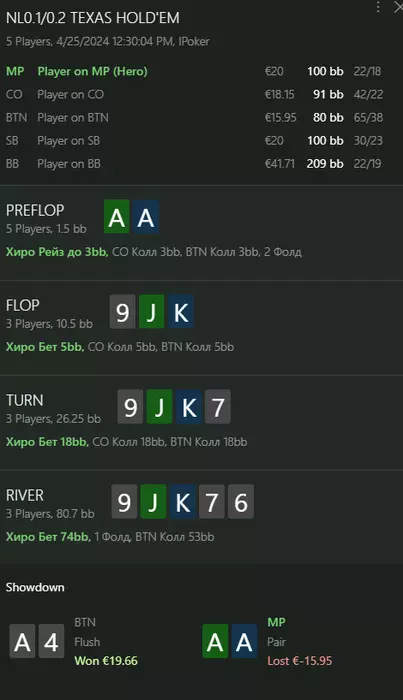Click the turn's 7 card
The image size is (403, 700).
coord(218,406)
